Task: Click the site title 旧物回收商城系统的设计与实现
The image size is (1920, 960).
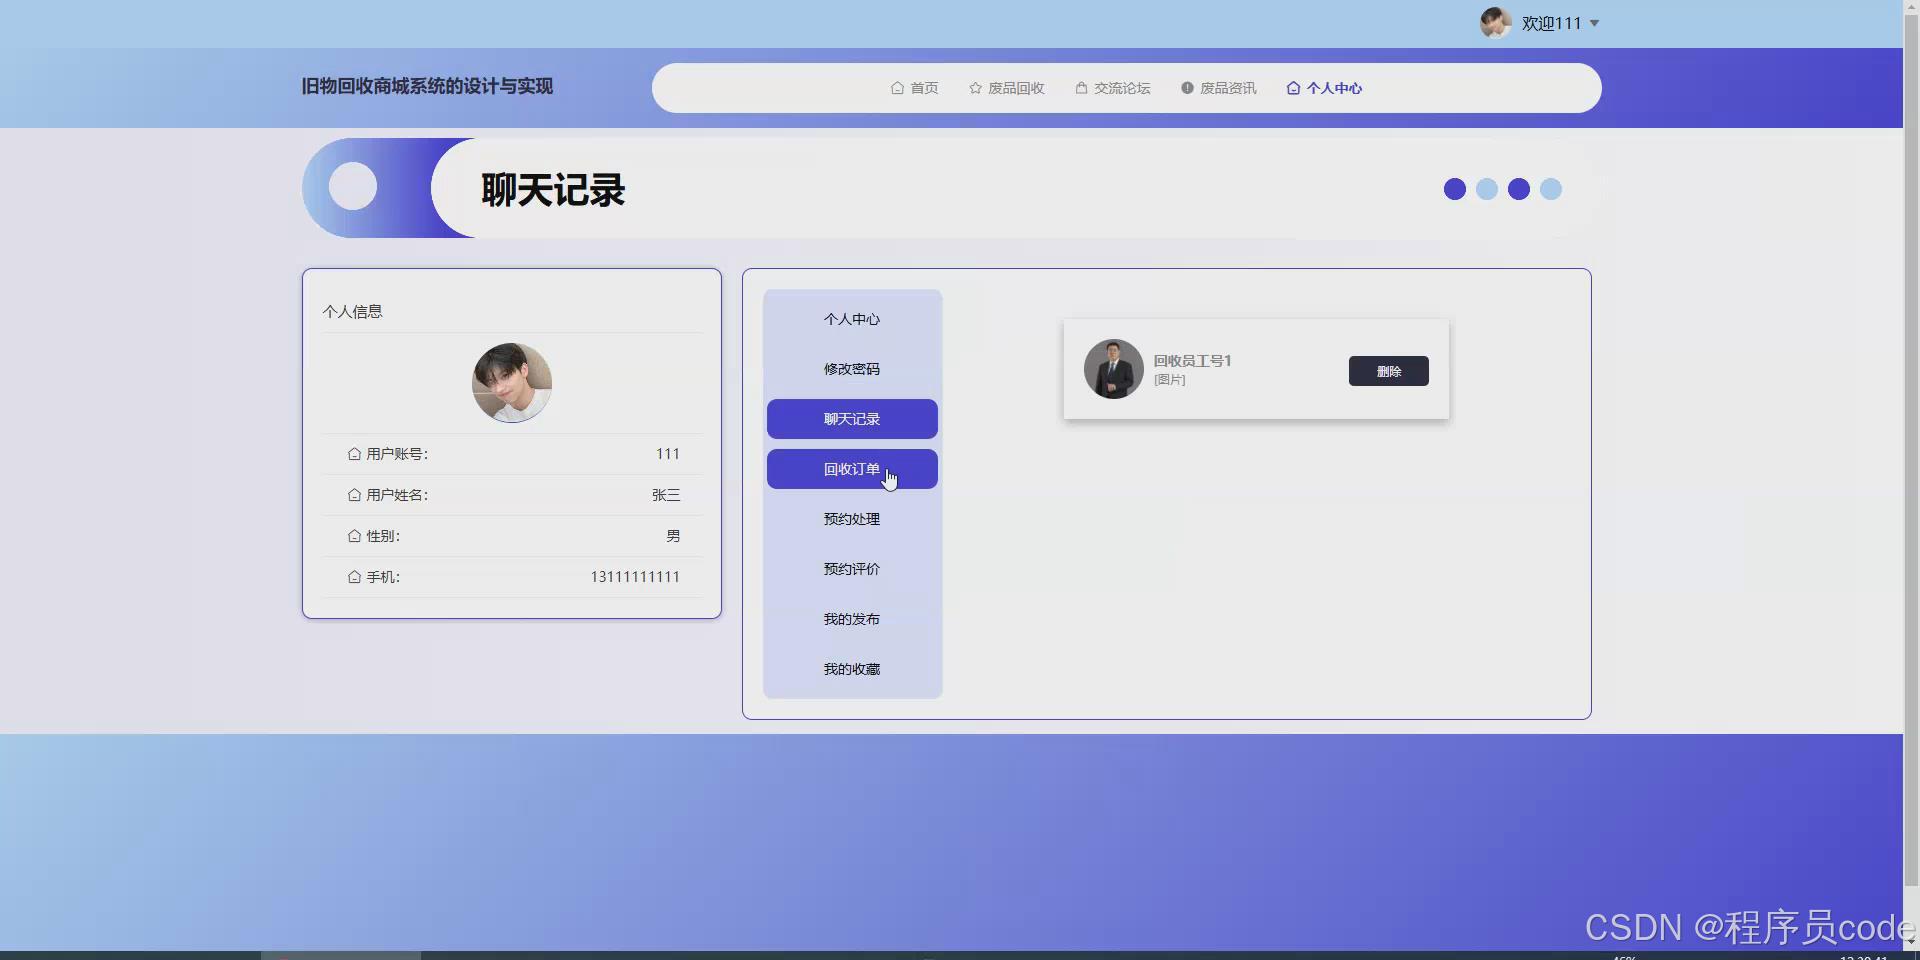Action: click(x=427, y=86)
